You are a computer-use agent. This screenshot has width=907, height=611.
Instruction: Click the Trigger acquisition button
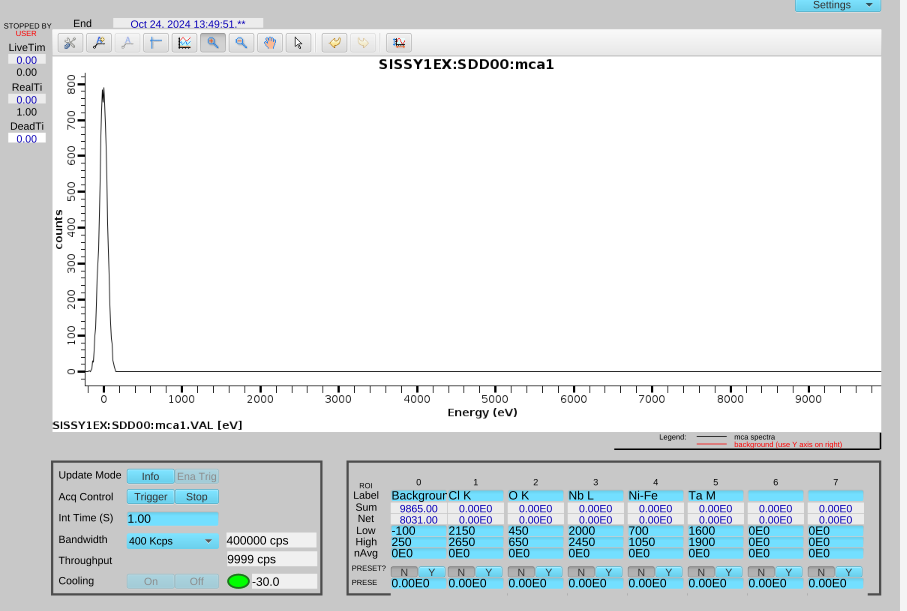tap(150, 496)
